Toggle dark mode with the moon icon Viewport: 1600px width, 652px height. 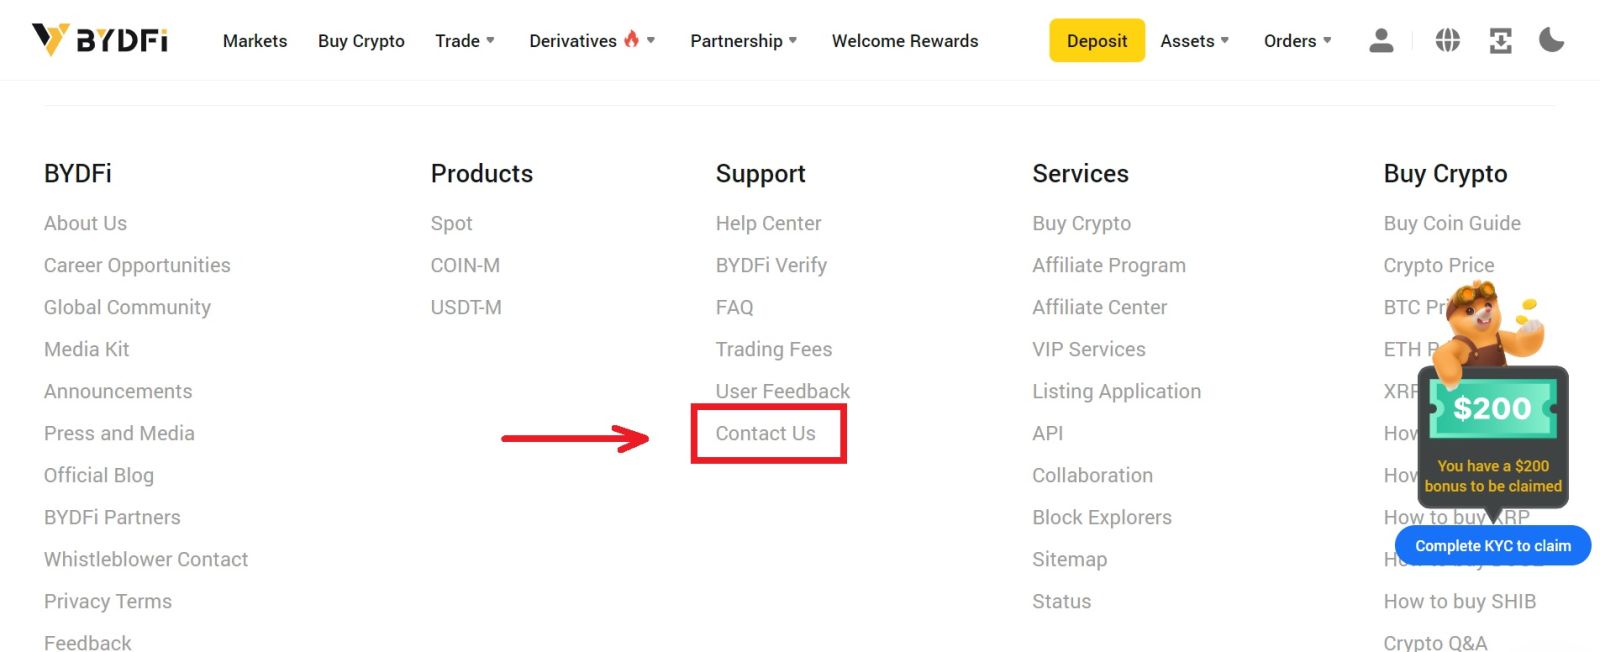point(1551,40)
